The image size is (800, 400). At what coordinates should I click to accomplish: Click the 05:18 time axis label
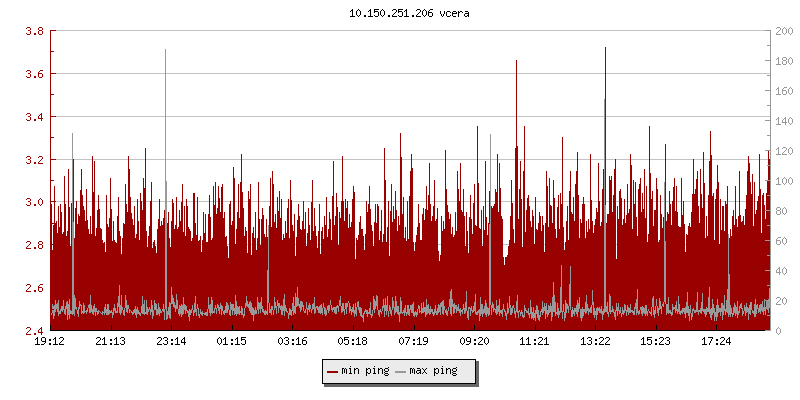click(x=353, y=342)
